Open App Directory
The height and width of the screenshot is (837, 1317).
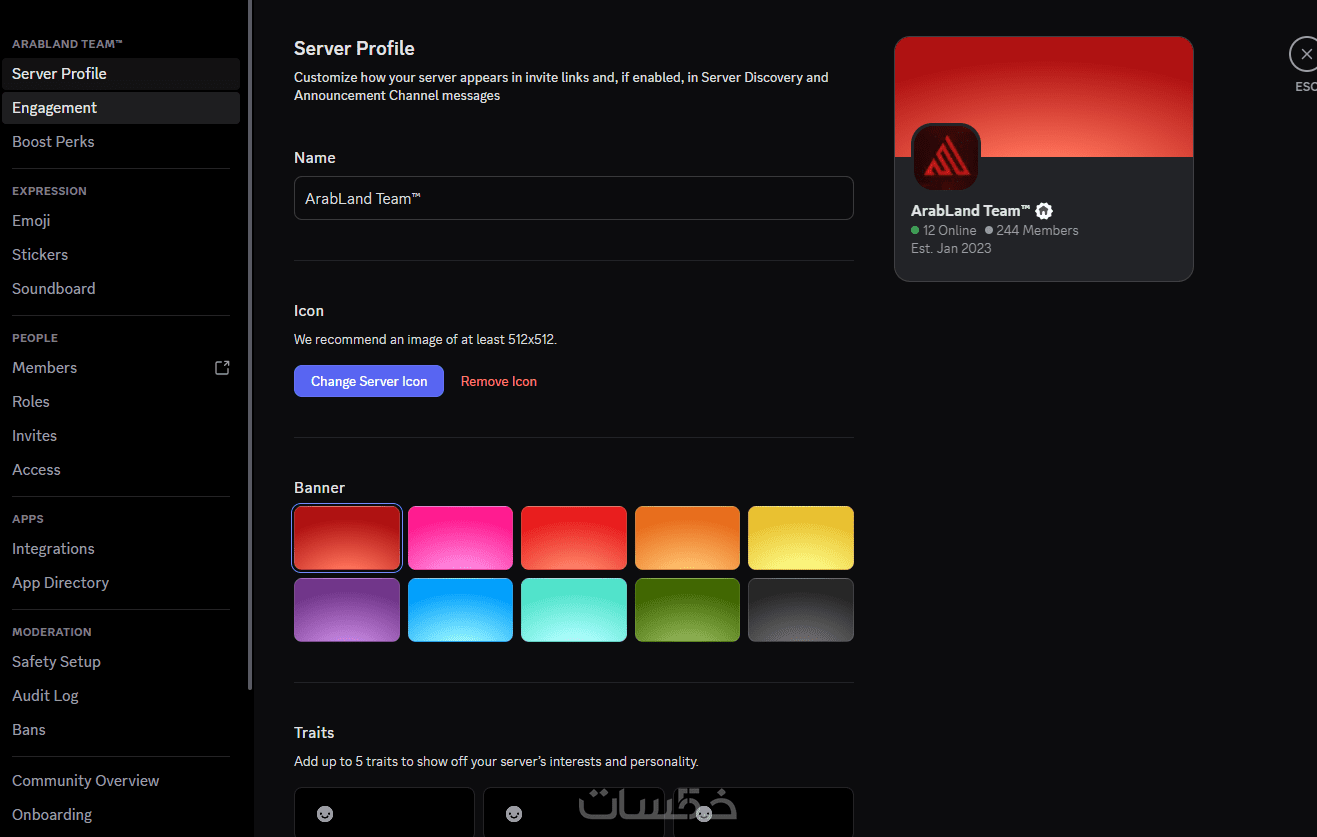[121, 583]
